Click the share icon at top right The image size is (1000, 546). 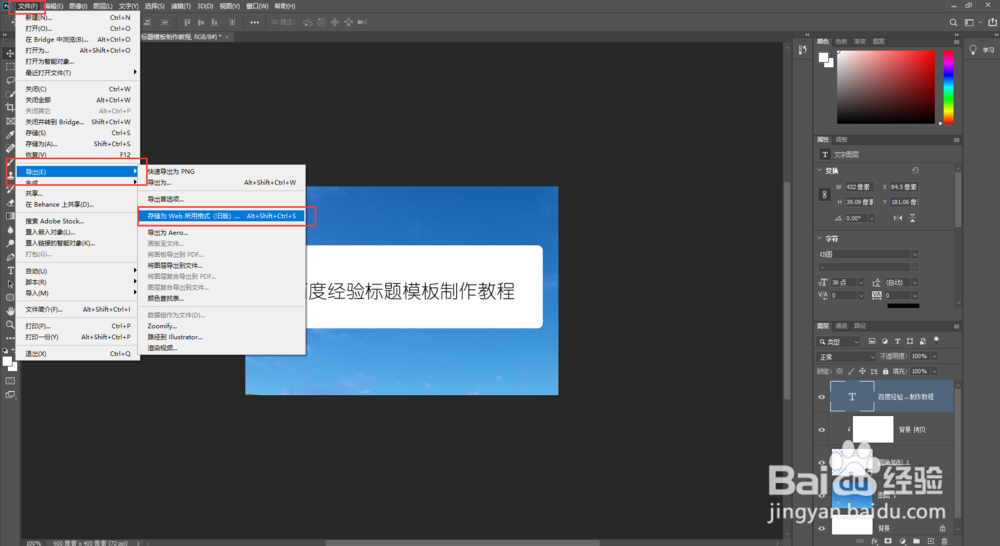[992, 22]
